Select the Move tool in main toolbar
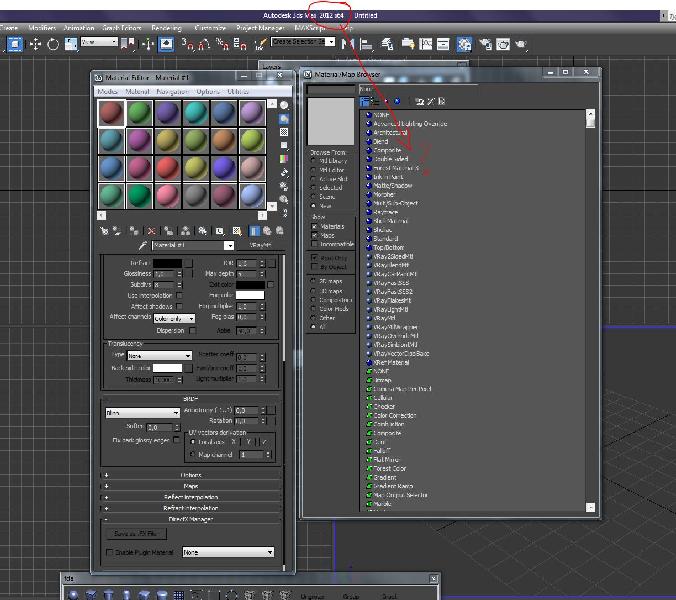The height and width of the screenshot is (600, 676). coord(35,44)
